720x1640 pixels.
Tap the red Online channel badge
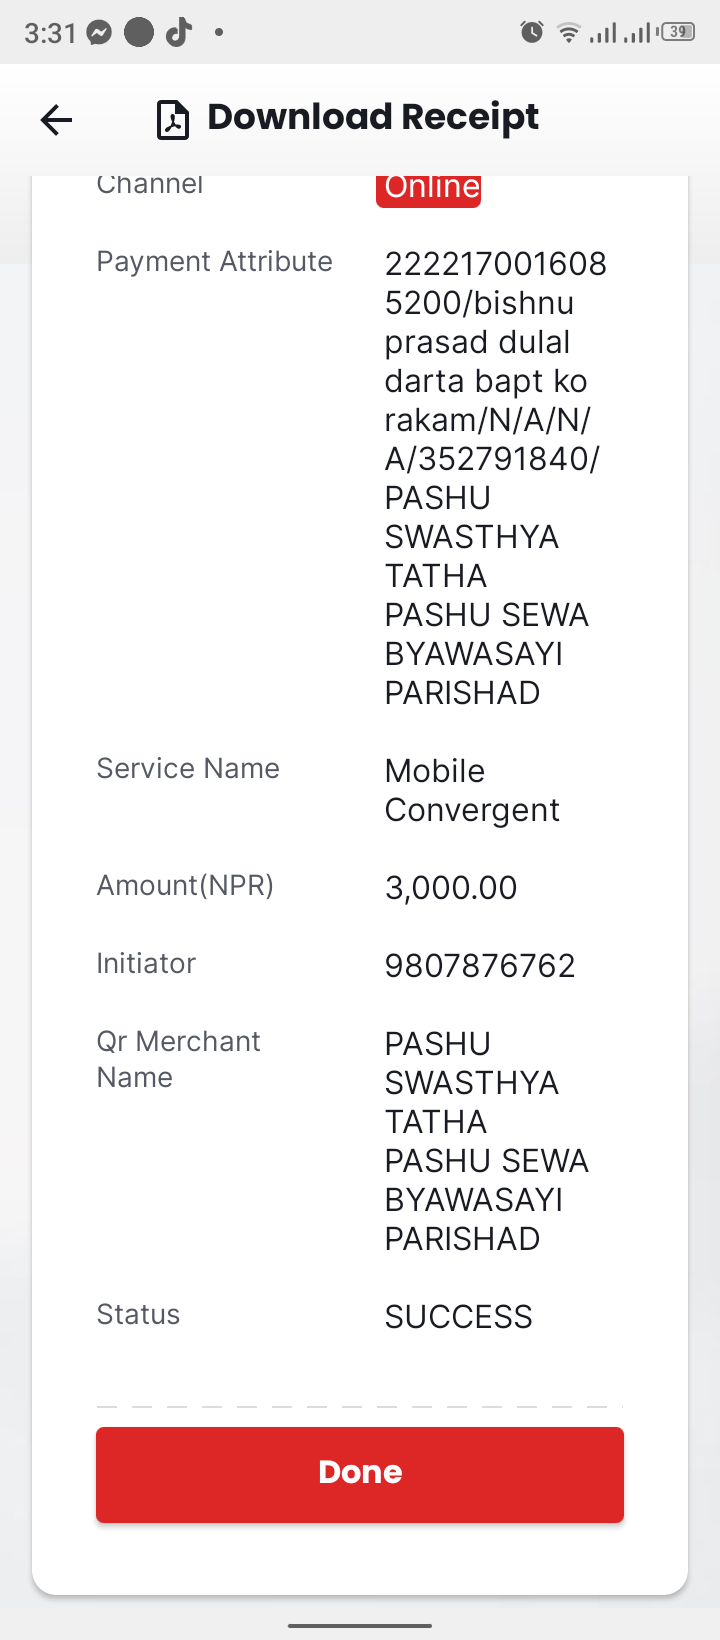point(429,188)
